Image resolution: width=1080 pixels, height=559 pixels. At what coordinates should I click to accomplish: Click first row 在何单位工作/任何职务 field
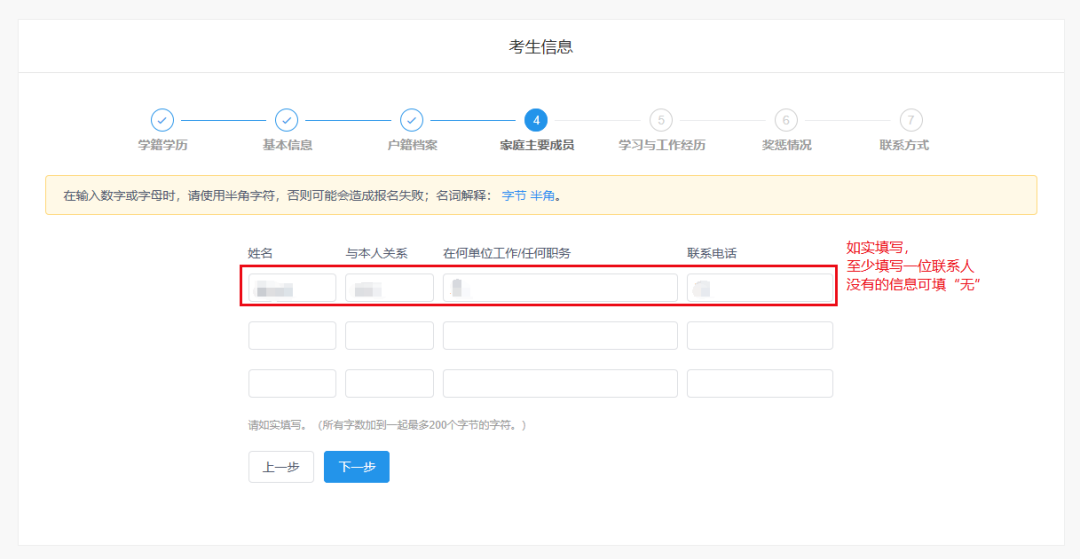click(560, 288)
